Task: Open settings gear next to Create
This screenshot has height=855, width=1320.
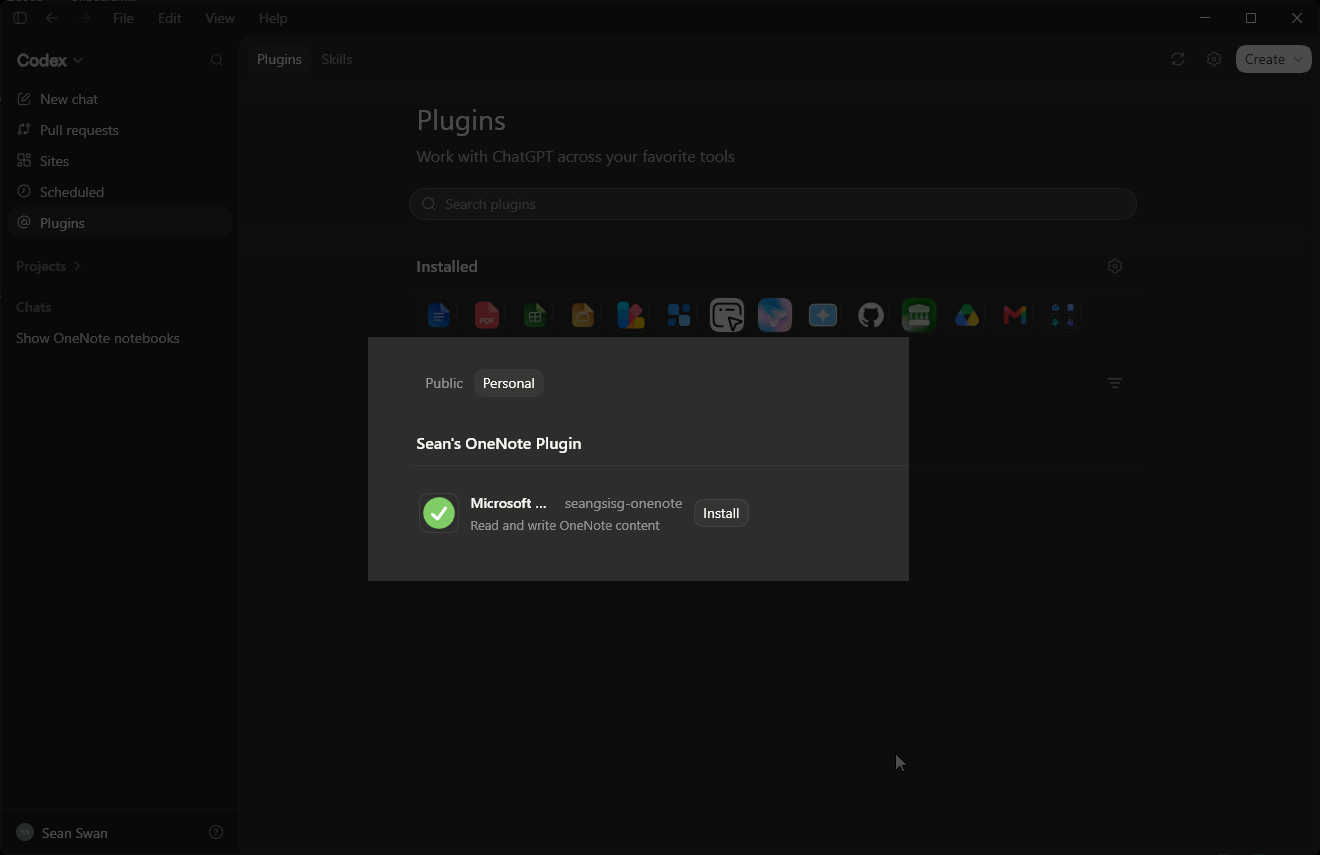Action: coord(1214,59)
